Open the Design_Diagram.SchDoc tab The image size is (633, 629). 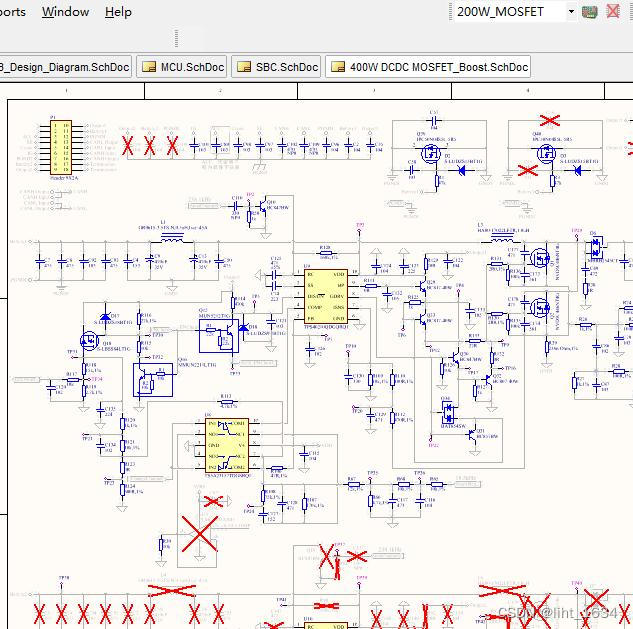65,67
